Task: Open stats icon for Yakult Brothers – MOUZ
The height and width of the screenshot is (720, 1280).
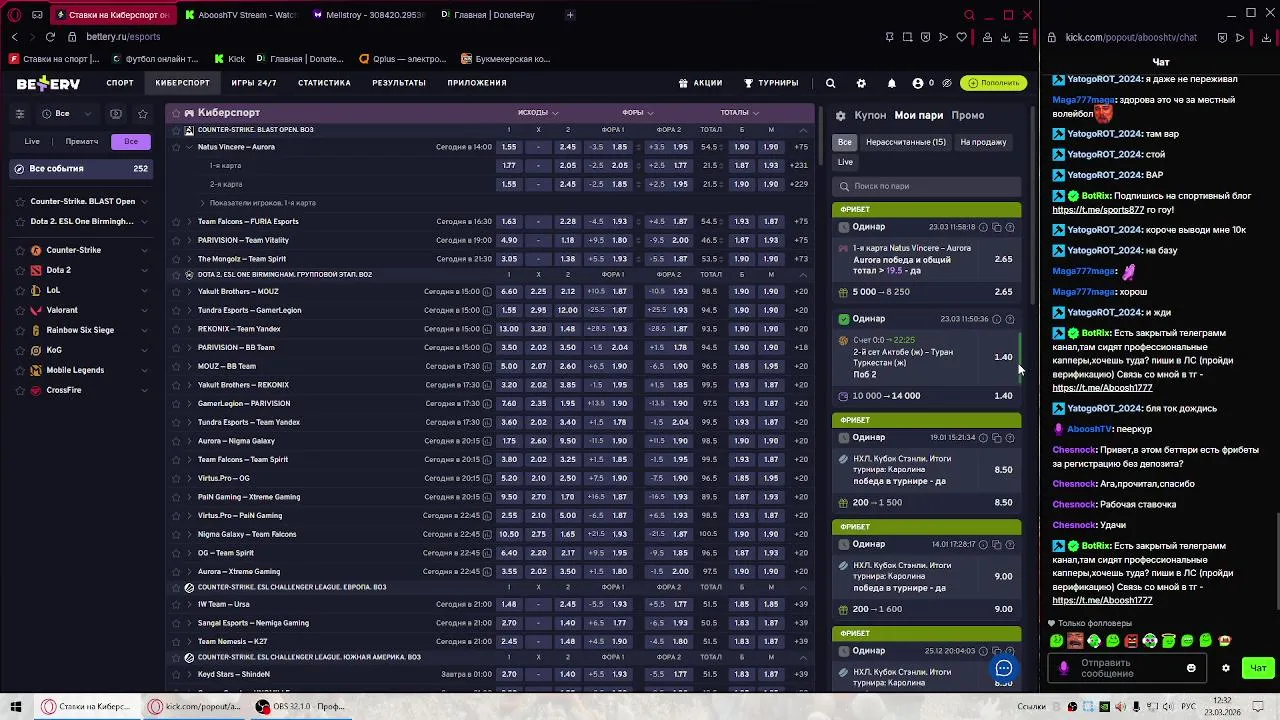Action: [x=487, y=292]
